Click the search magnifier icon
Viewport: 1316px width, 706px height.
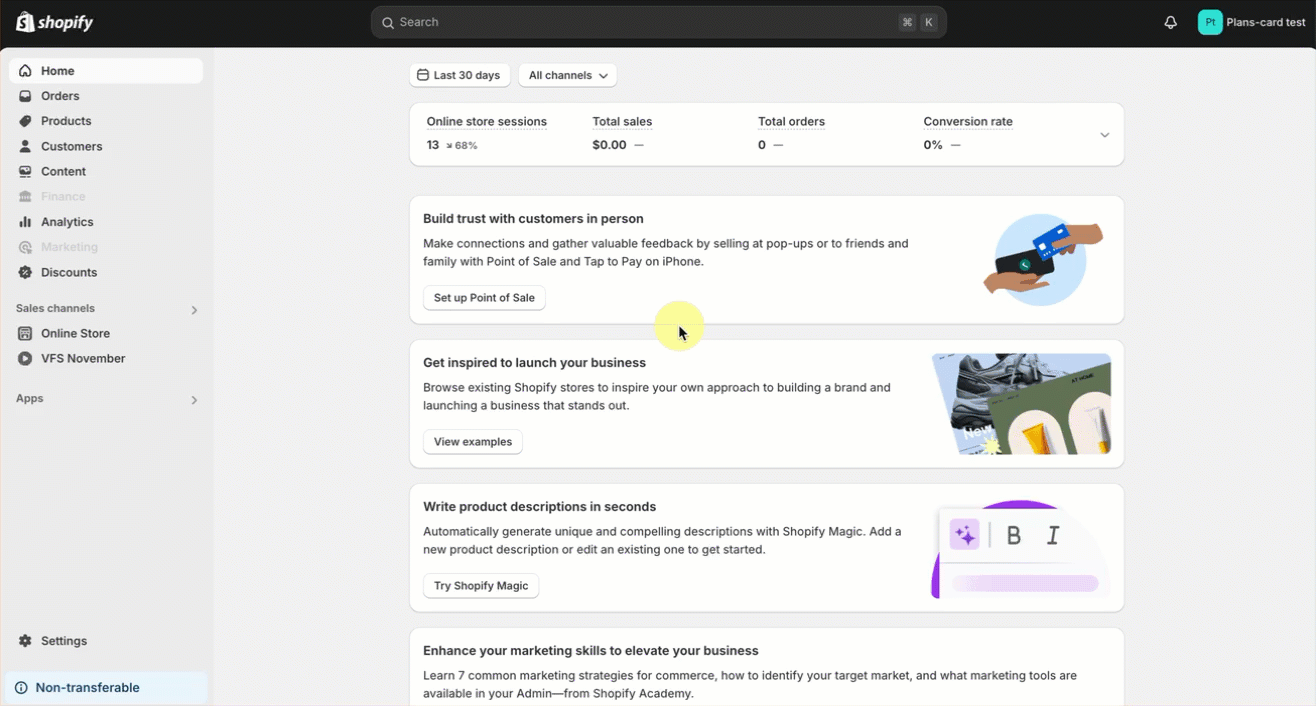coord(388,22)
